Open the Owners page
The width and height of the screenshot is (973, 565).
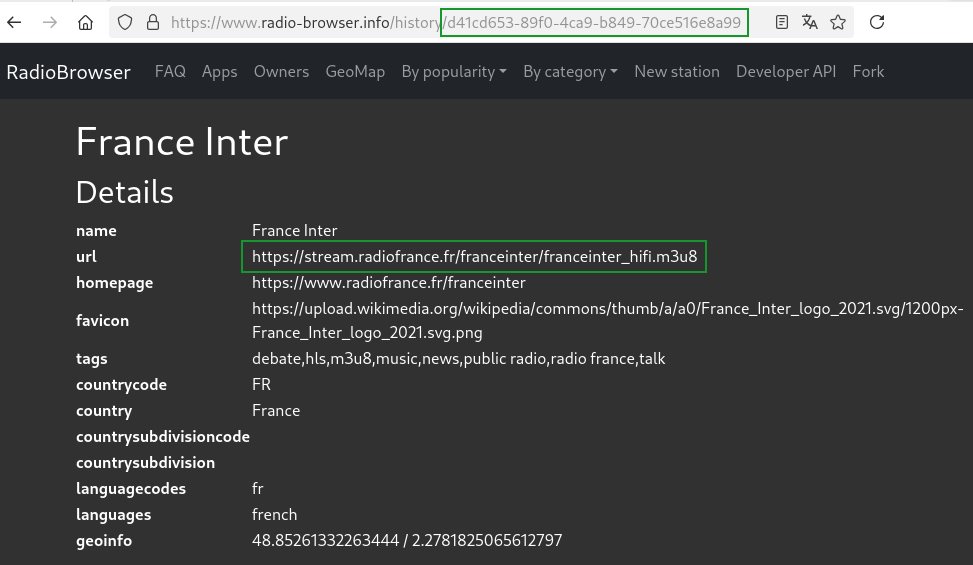[281, 71]
